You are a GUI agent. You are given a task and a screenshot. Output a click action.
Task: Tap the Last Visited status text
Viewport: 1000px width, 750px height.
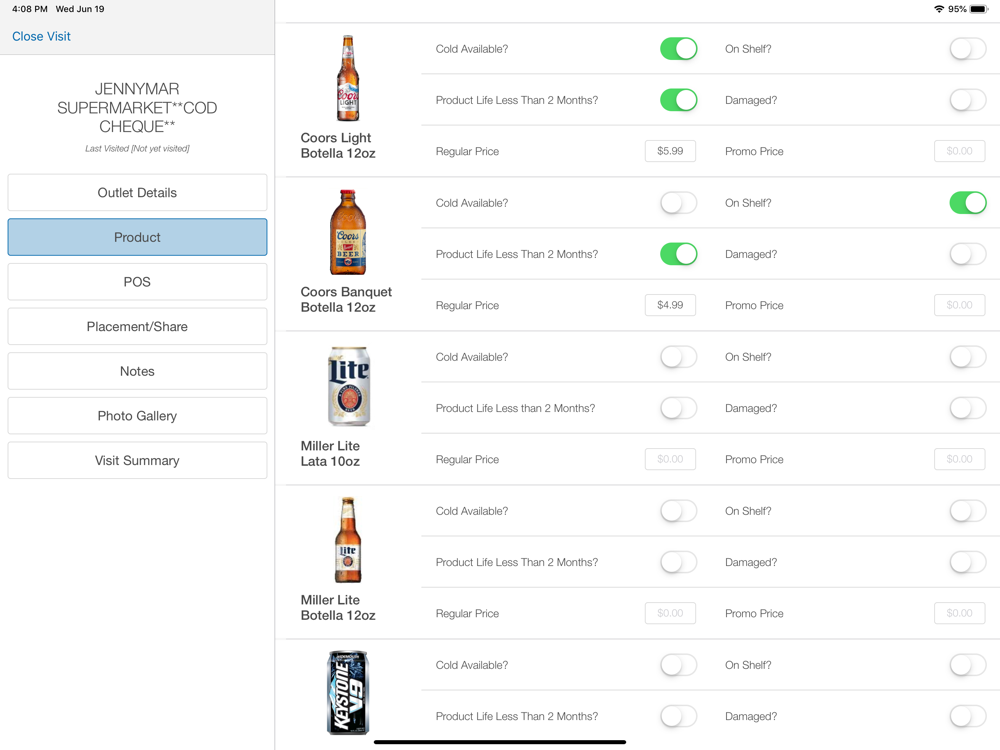click(137, 149)
